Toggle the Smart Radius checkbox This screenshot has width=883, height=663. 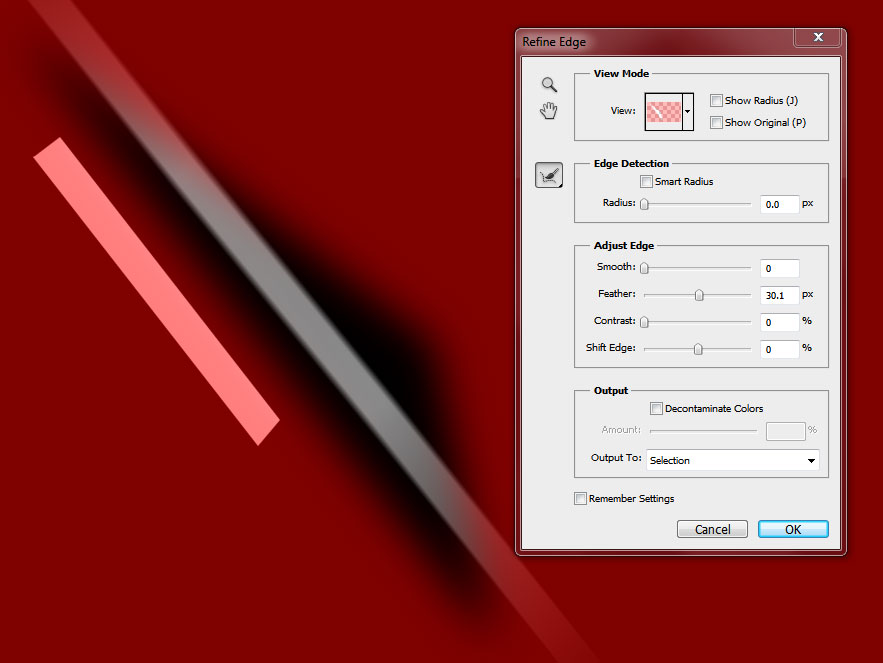(x=646, y=182)
